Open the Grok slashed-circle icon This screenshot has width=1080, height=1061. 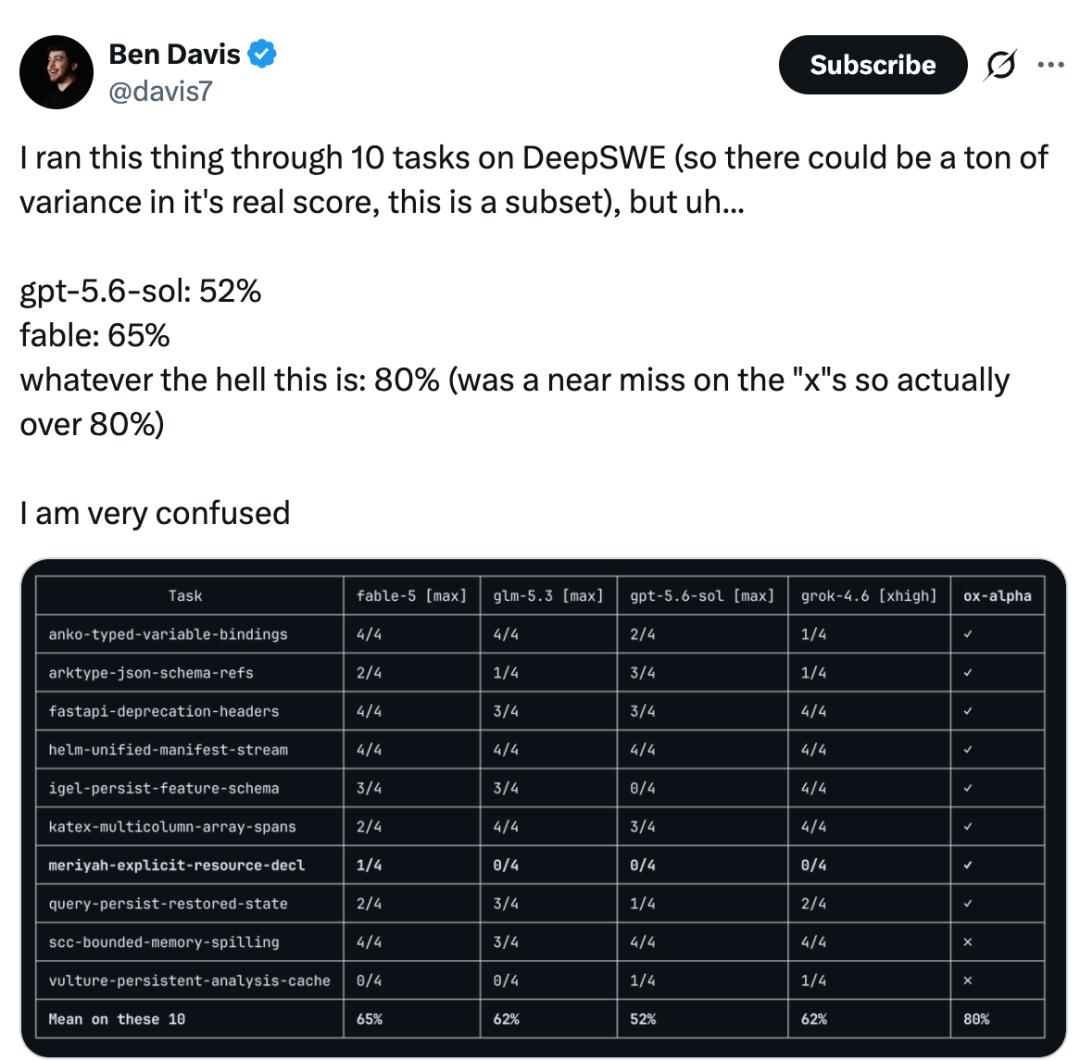pos(1000,65)
